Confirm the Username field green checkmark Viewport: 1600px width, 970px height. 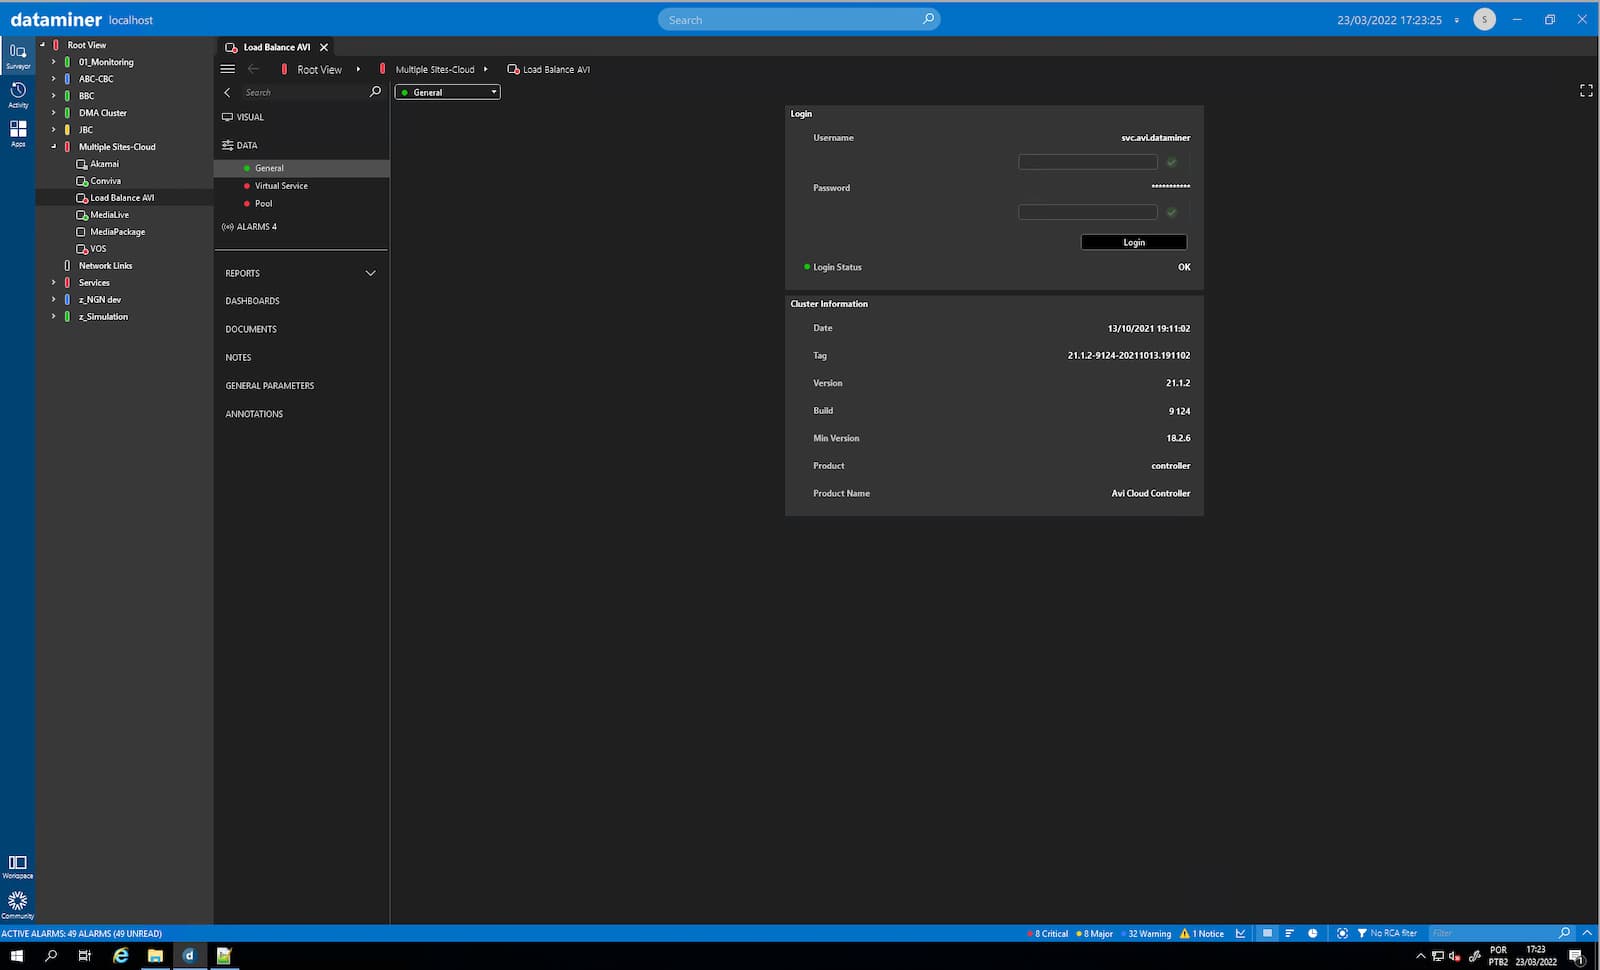click(x=1172, y=162)
